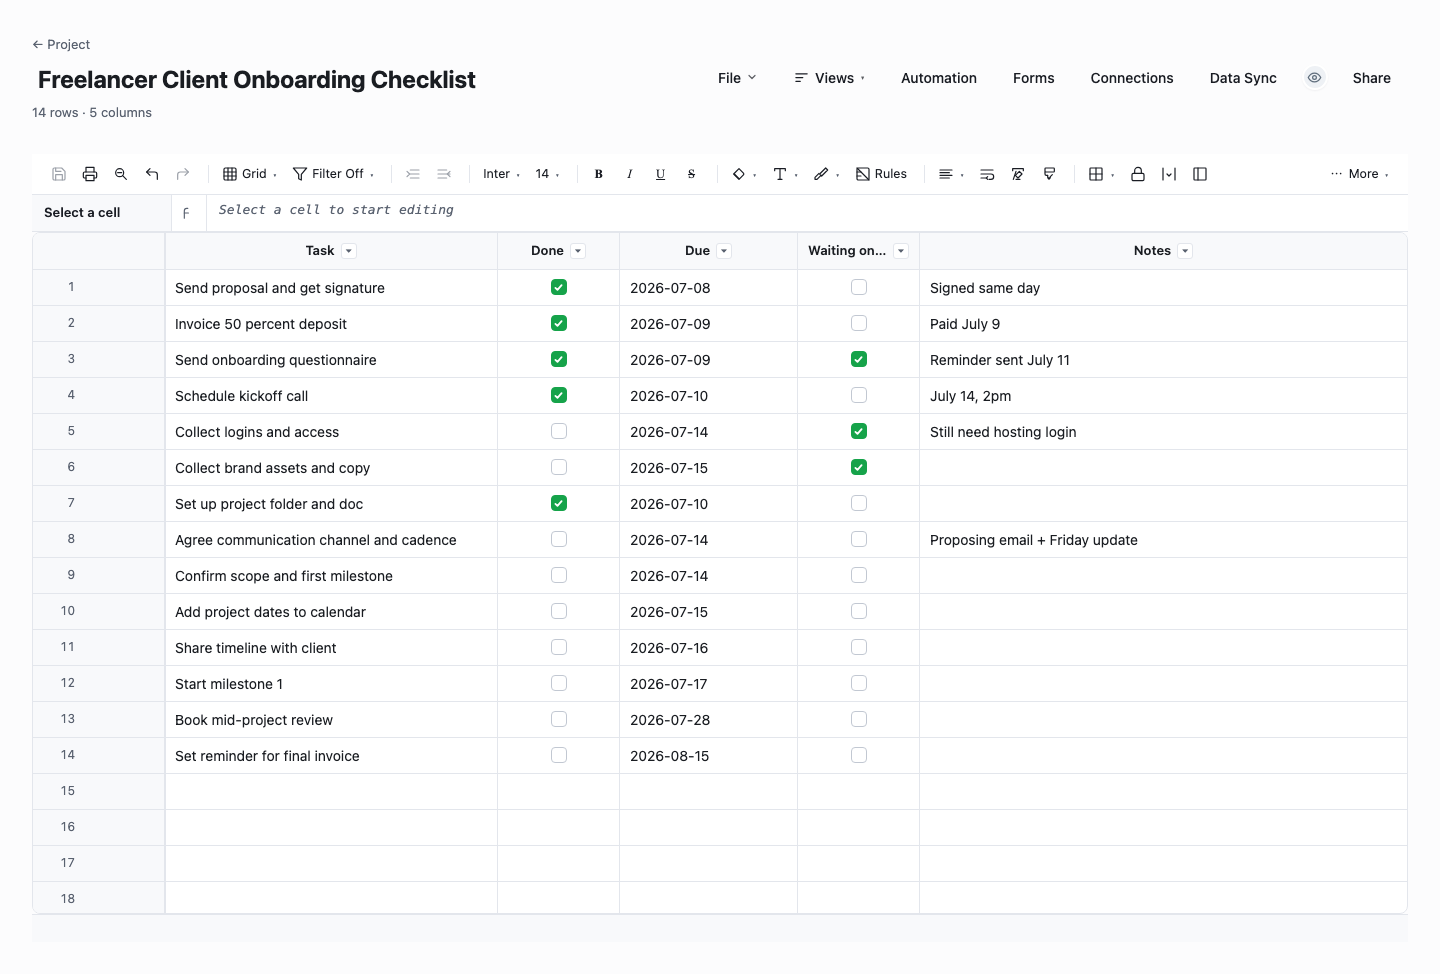1440x974 pixels.
Task: Uncheck Waiting on for Send onboarding questionnaire
Action: pos(859,359)
